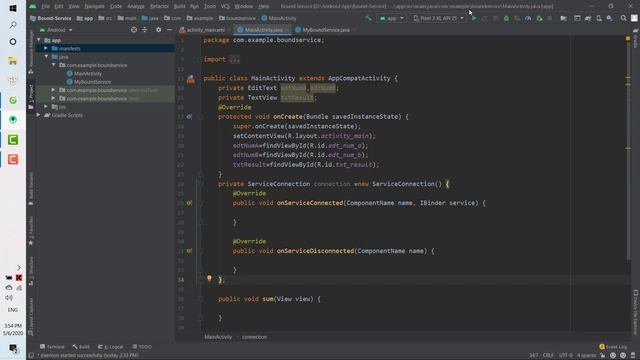Click the SDK Manager icon in the toolbar
This screenshot has width=640, height=360.
click(x=609, y=18)
